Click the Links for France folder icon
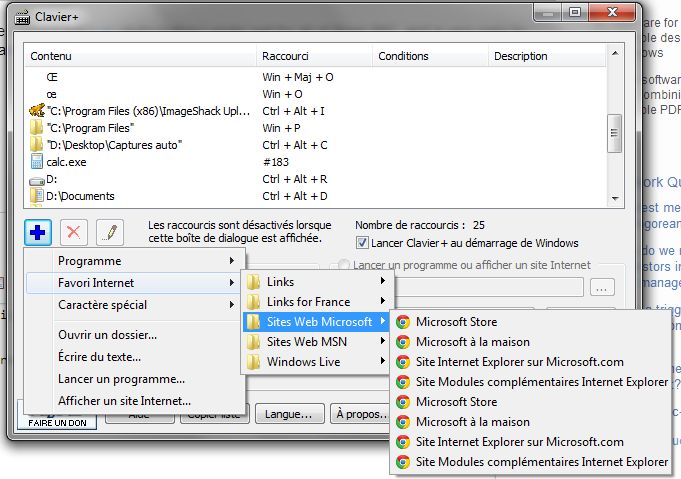The height and width of the screenshot is (479, 681). coord(253,302)
